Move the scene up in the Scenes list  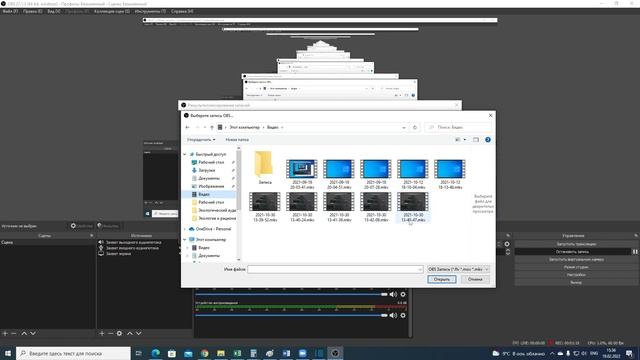[x=24, y=333]
